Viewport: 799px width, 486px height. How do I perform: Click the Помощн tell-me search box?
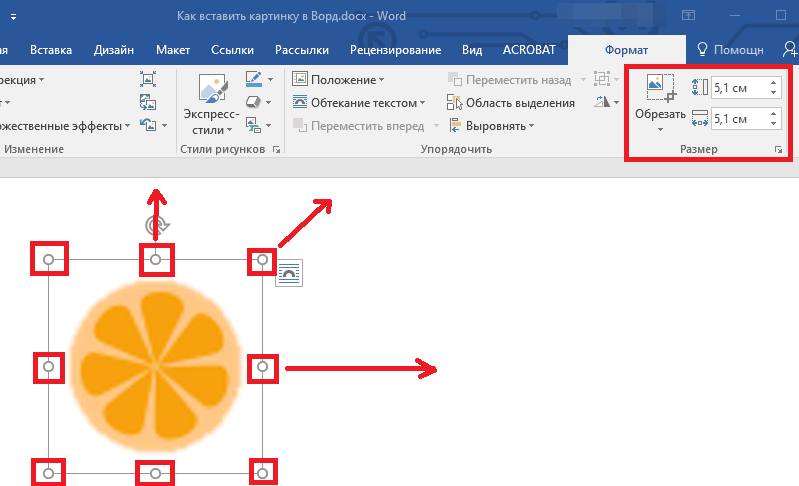730,50
